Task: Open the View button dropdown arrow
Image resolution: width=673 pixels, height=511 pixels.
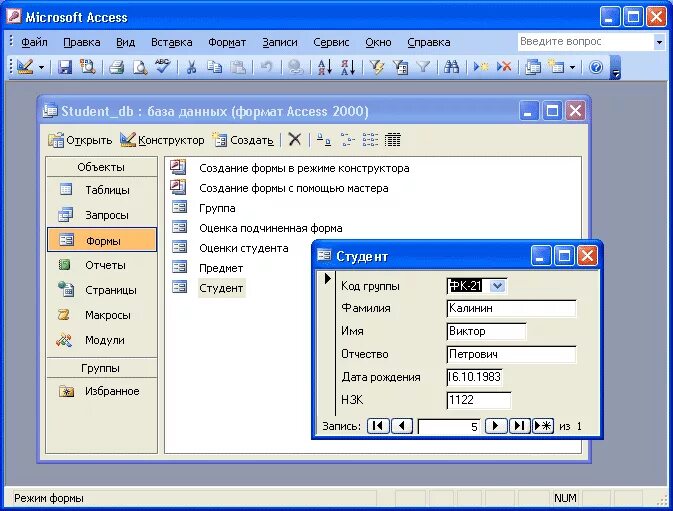Action: click(41, 67)
